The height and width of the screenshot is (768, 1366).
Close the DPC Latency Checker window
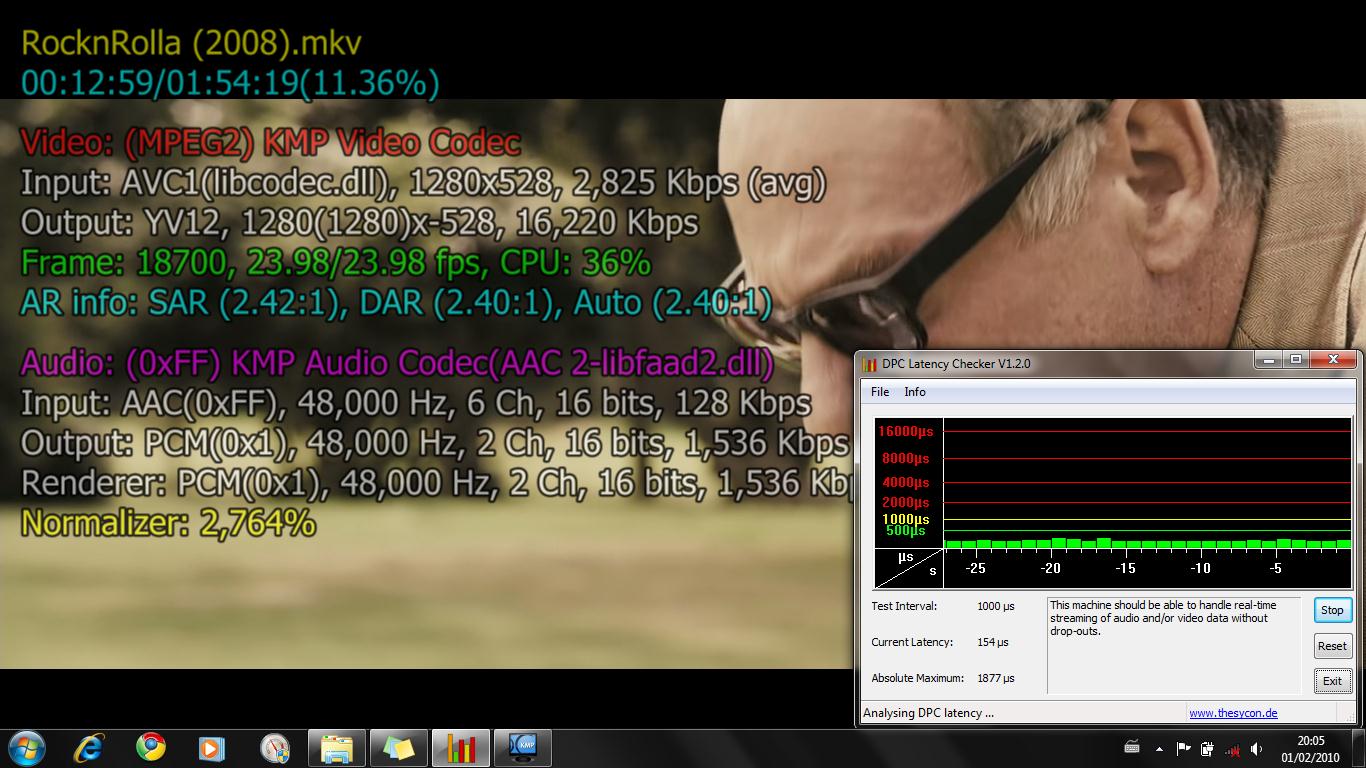pyautogui.click(x=1333, y=359)
